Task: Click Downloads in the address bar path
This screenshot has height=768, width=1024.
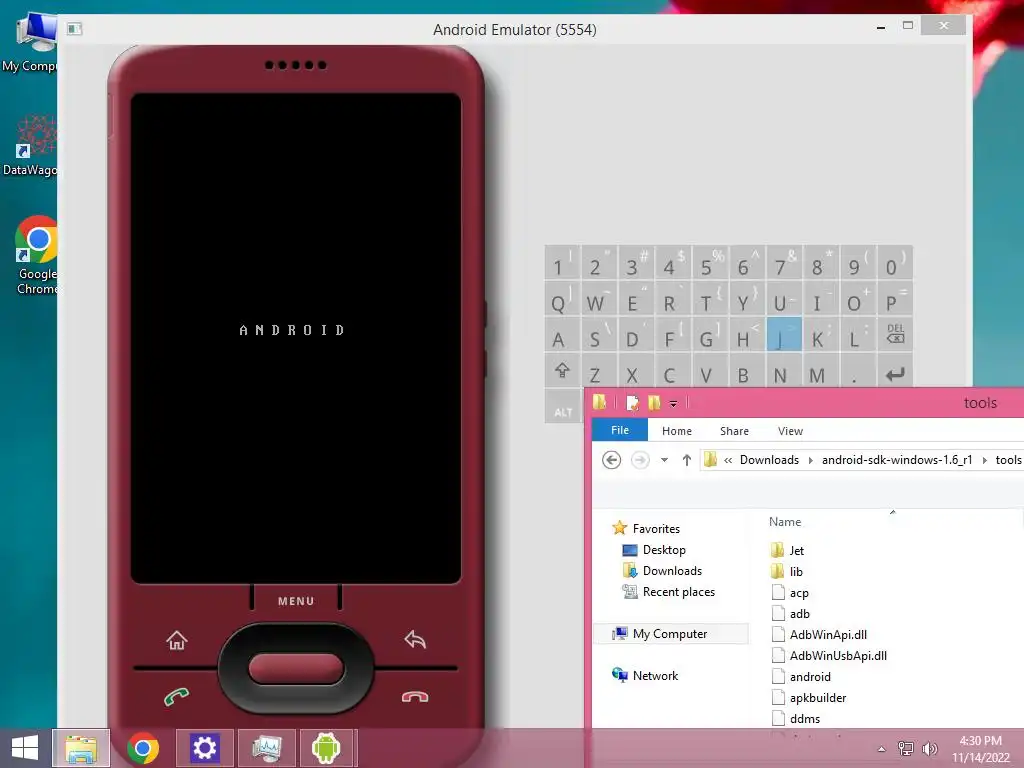Action: pyautogui.click(x=769, y=460)
